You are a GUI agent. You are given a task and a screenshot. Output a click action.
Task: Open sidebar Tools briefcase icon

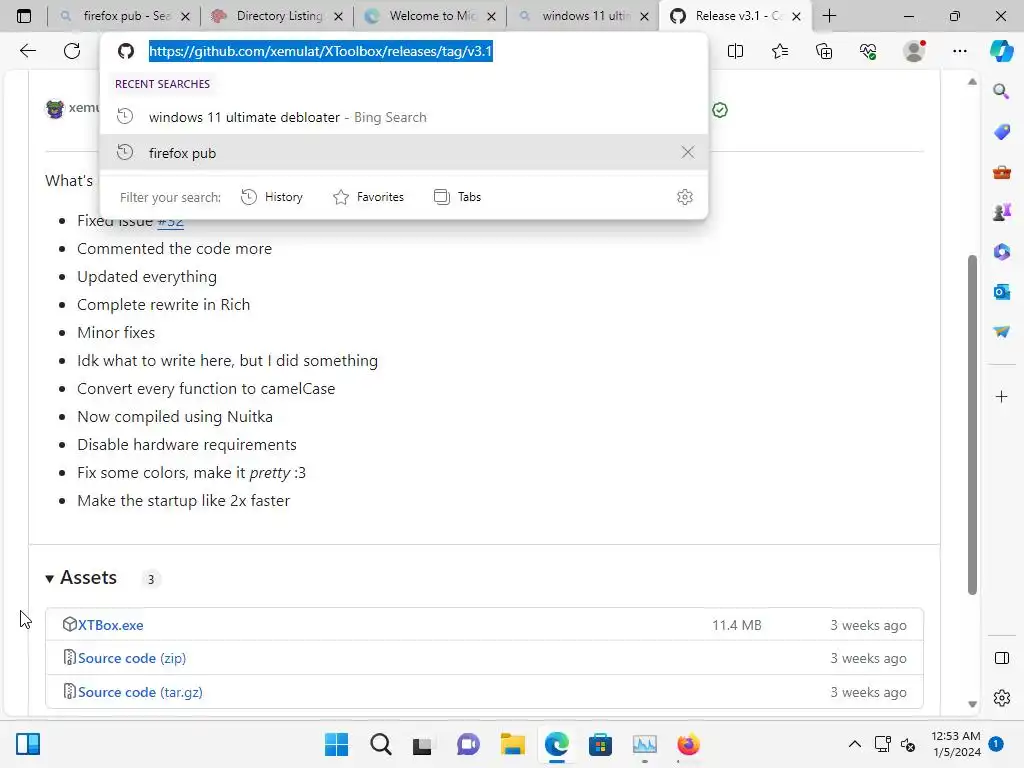coord(1001,172)
